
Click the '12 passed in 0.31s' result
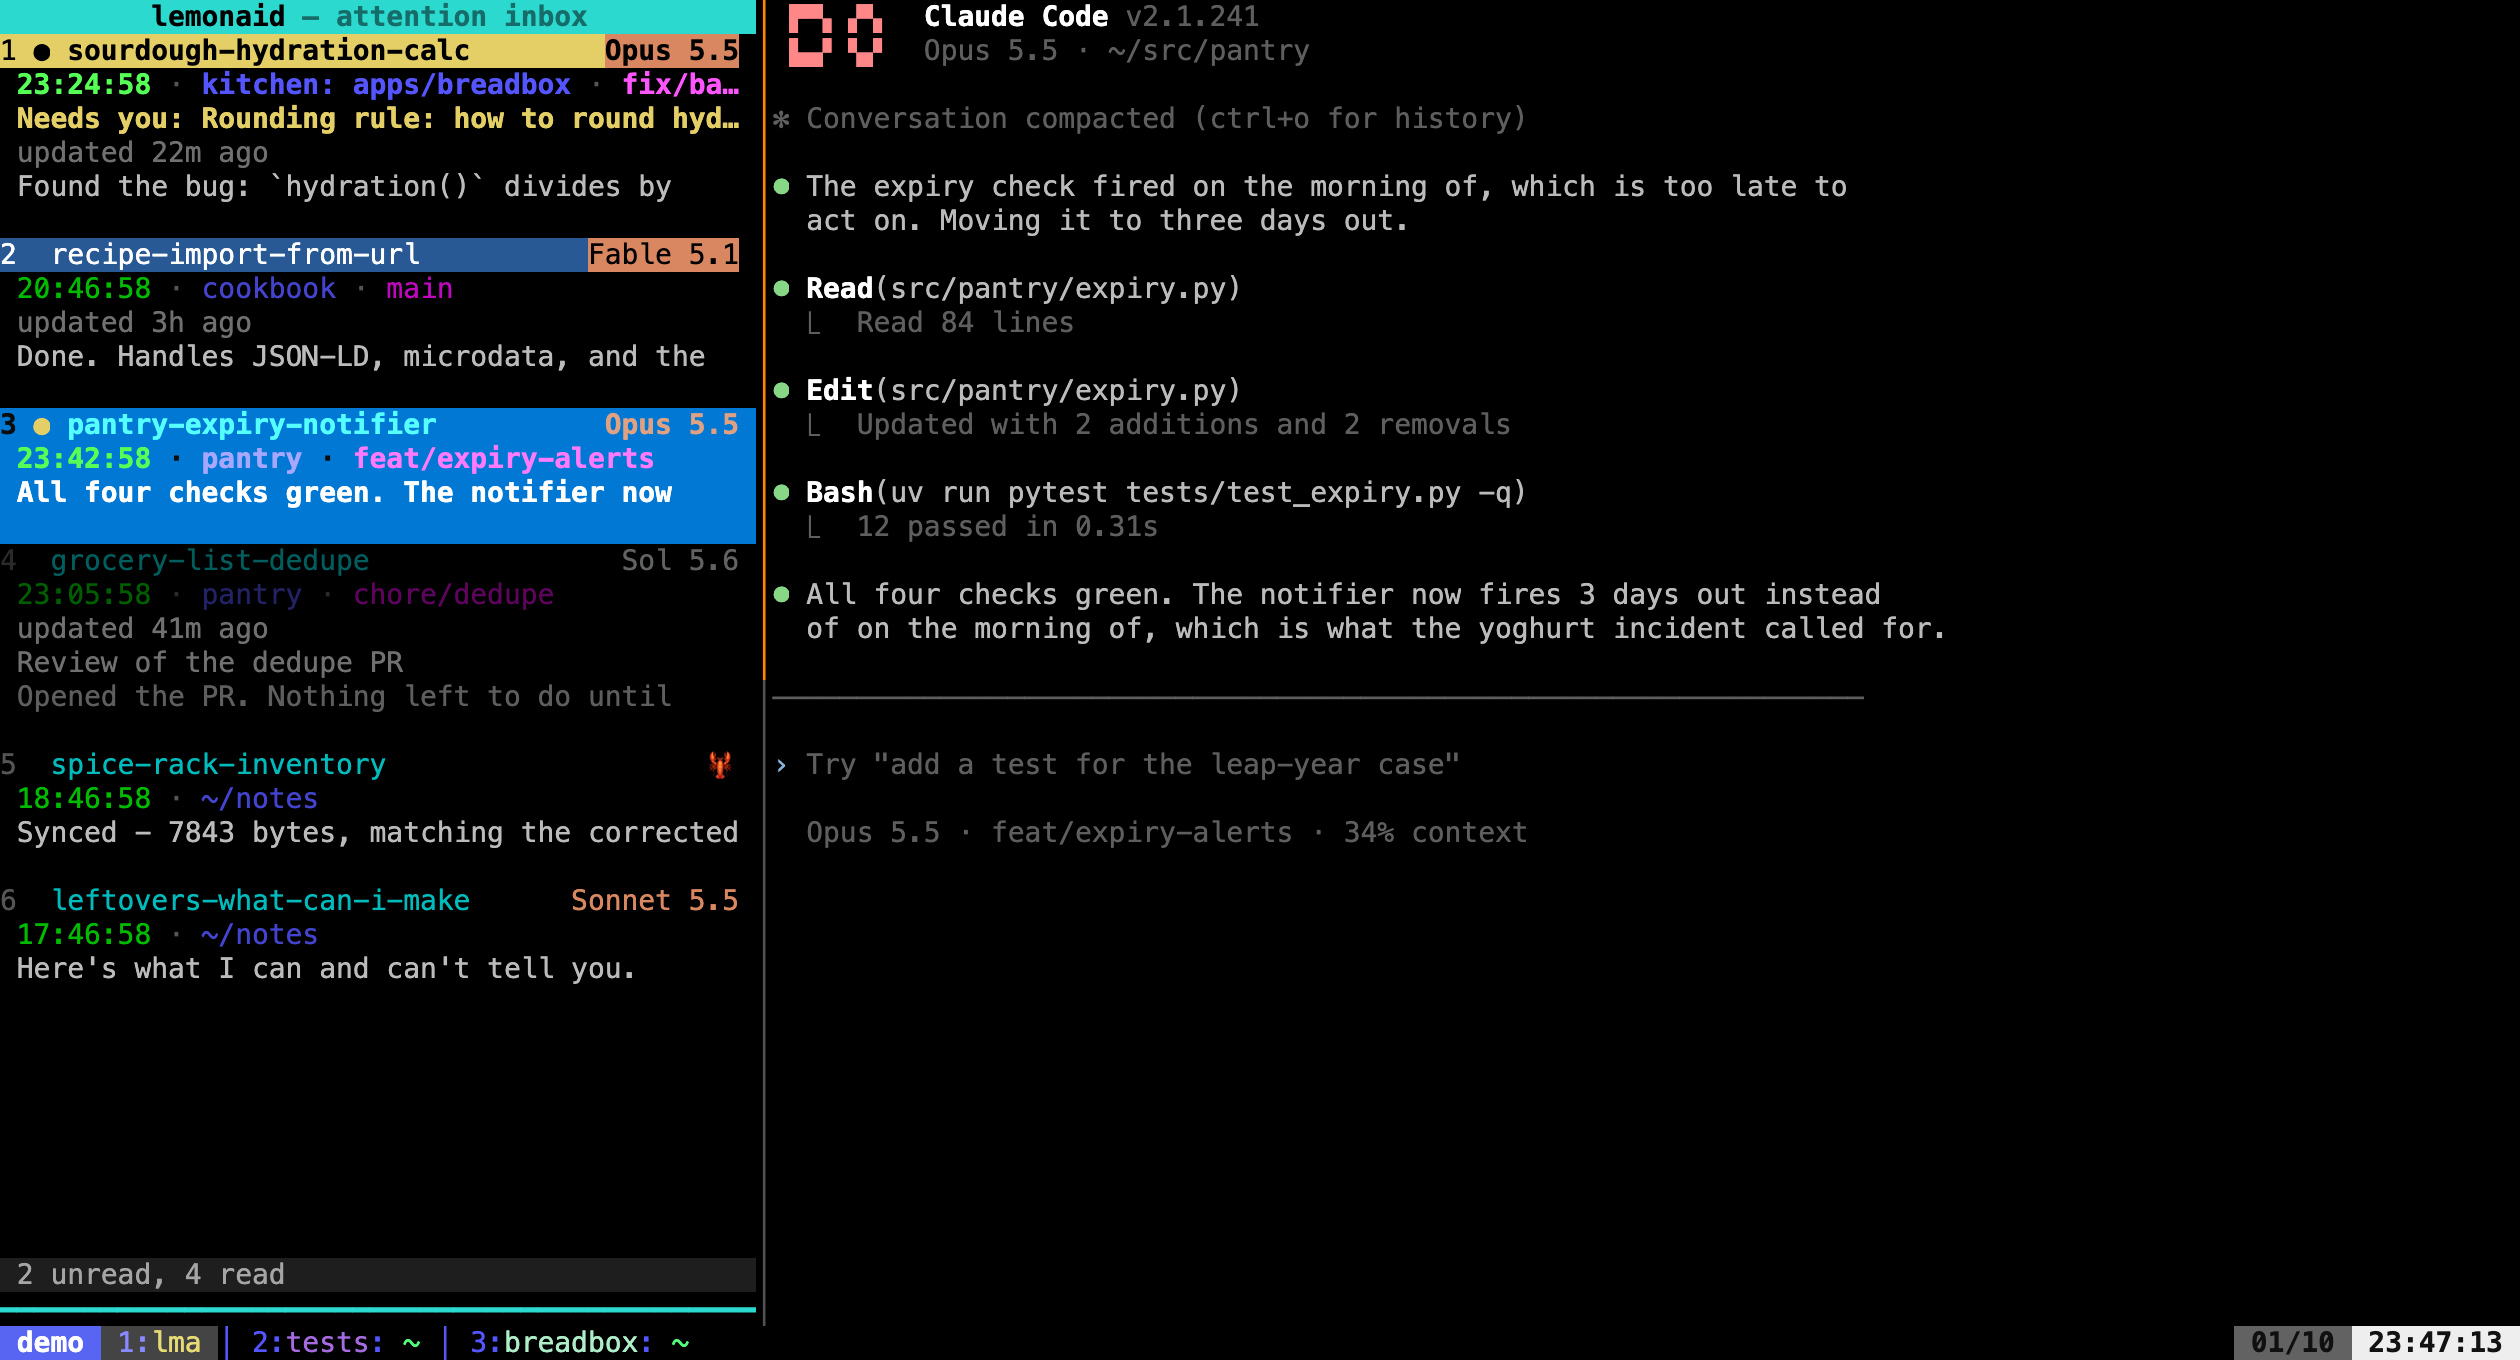coord(1007,527)
